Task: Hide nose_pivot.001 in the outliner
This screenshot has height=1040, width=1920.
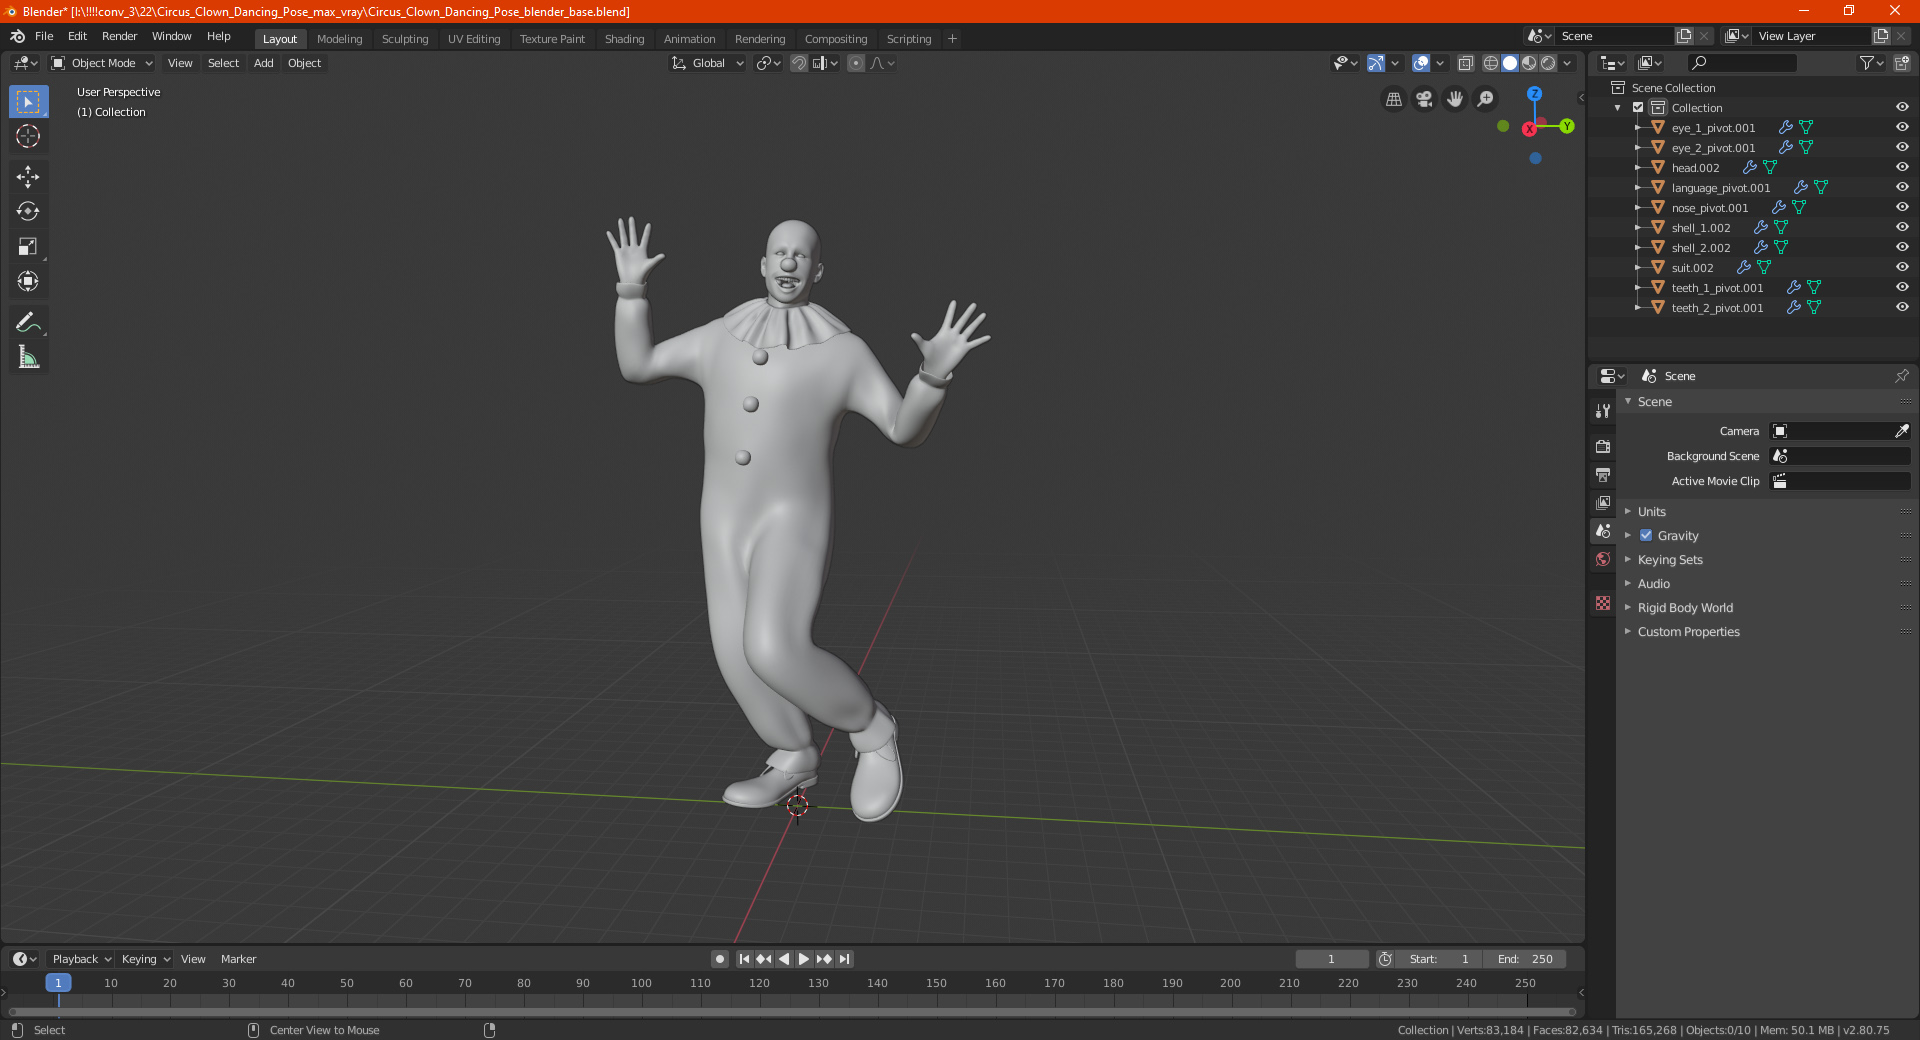Action: [x=1902, y=208]
